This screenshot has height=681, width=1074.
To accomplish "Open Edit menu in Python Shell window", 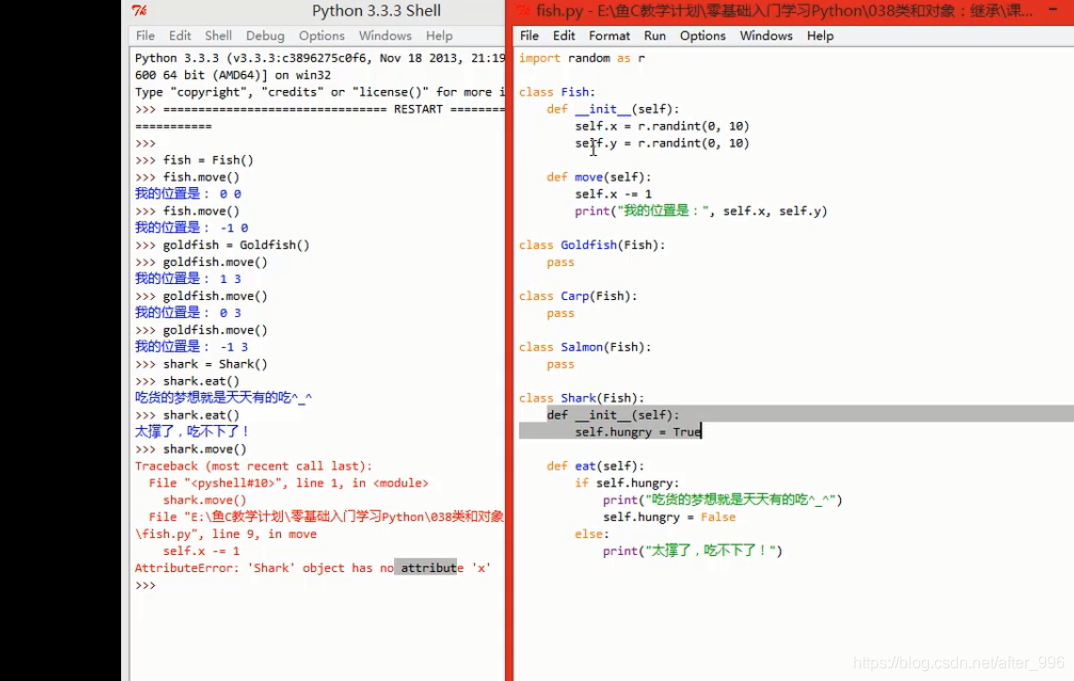I will click(180, 36).
